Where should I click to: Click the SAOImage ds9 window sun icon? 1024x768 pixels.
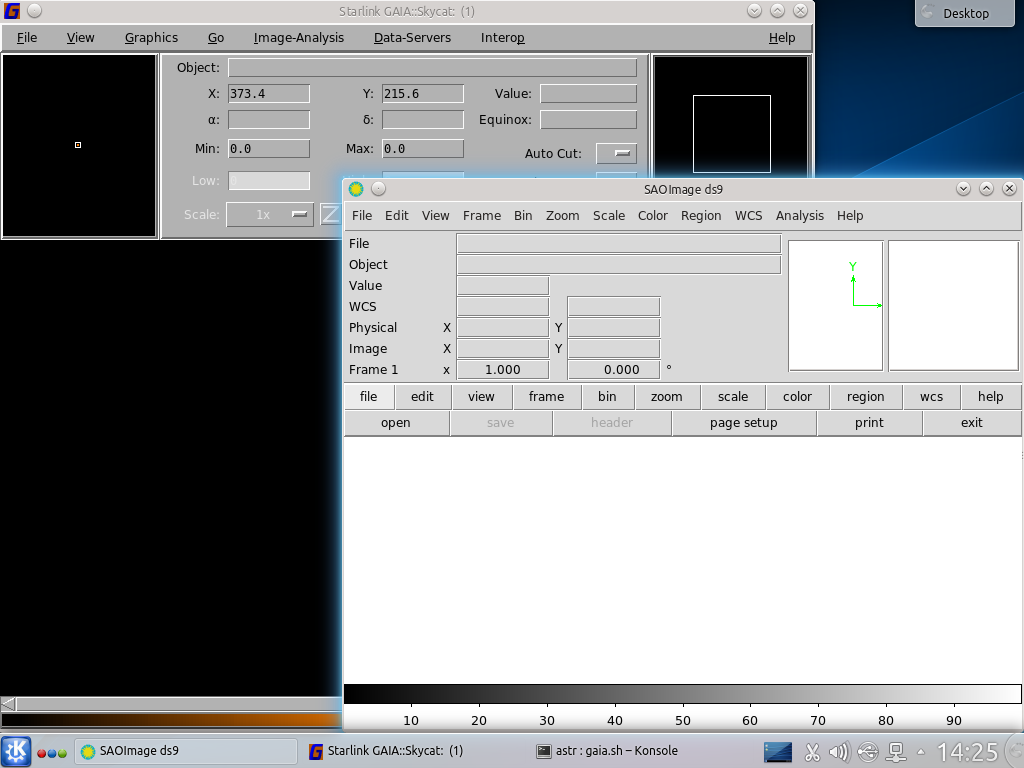356,189
